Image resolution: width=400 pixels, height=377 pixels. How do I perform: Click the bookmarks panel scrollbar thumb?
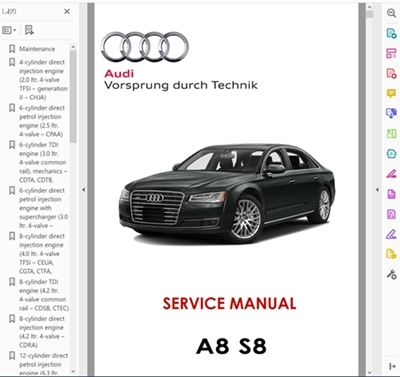coord(73,97)
